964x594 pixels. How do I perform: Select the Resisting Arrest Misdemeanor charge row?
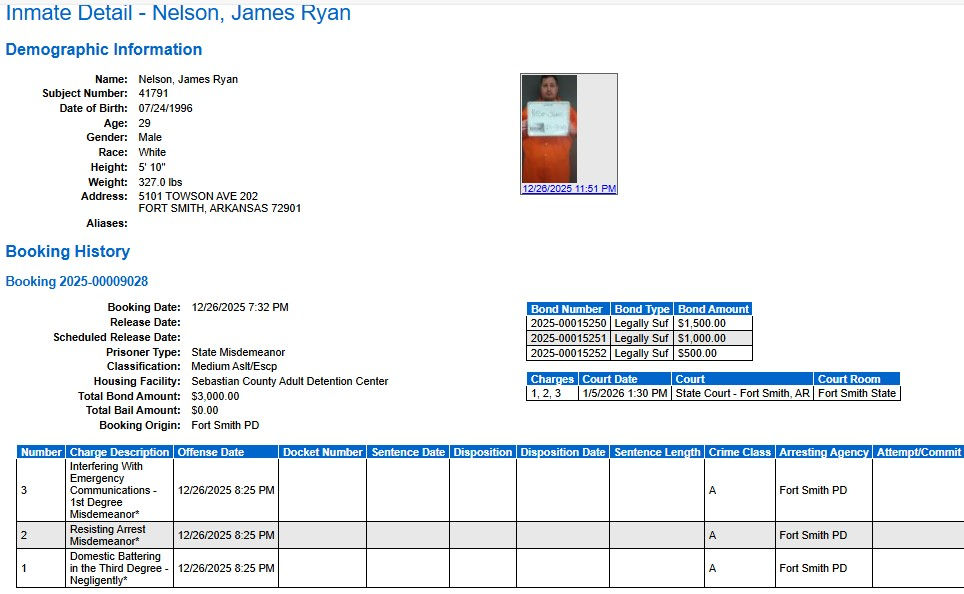coord(490,536)
